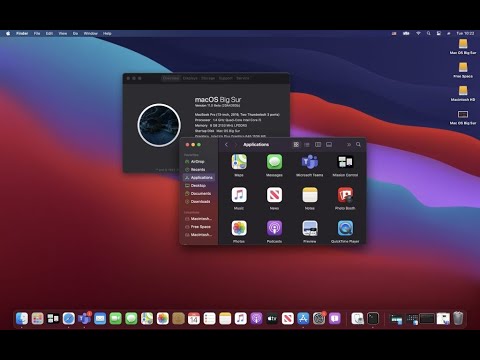Switch Finder to column view
The height and width of the screenshot is (360, 480).
point(318,144)
